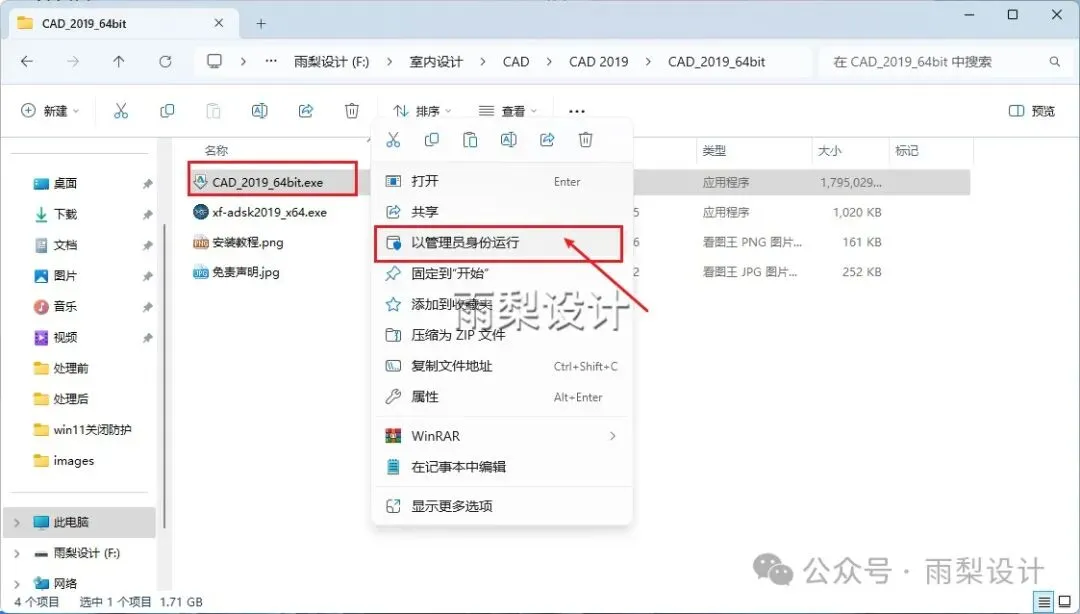Viewport: 1080px width, 614px height.
Task: Click the Copy icon in the context menu
Action: tap(432, 140)
